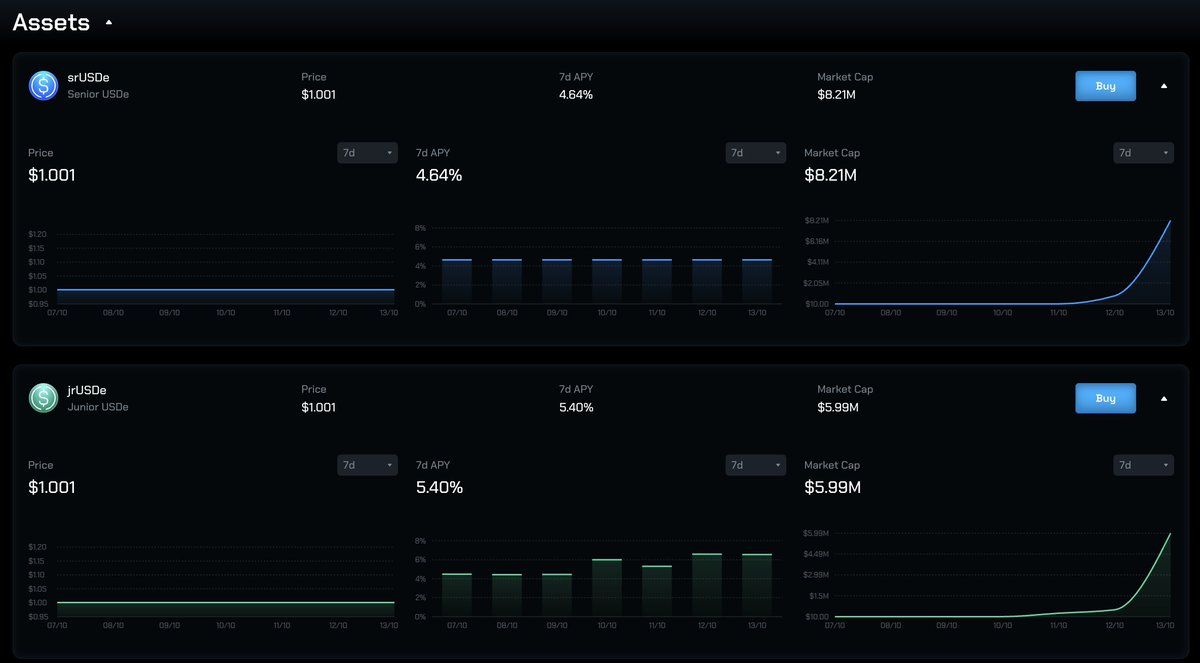Image resolution: width=1200 pixels, height=663 pixels.
Task: Open jrUSDe 7d APY range dropdown
Action: 755,465
